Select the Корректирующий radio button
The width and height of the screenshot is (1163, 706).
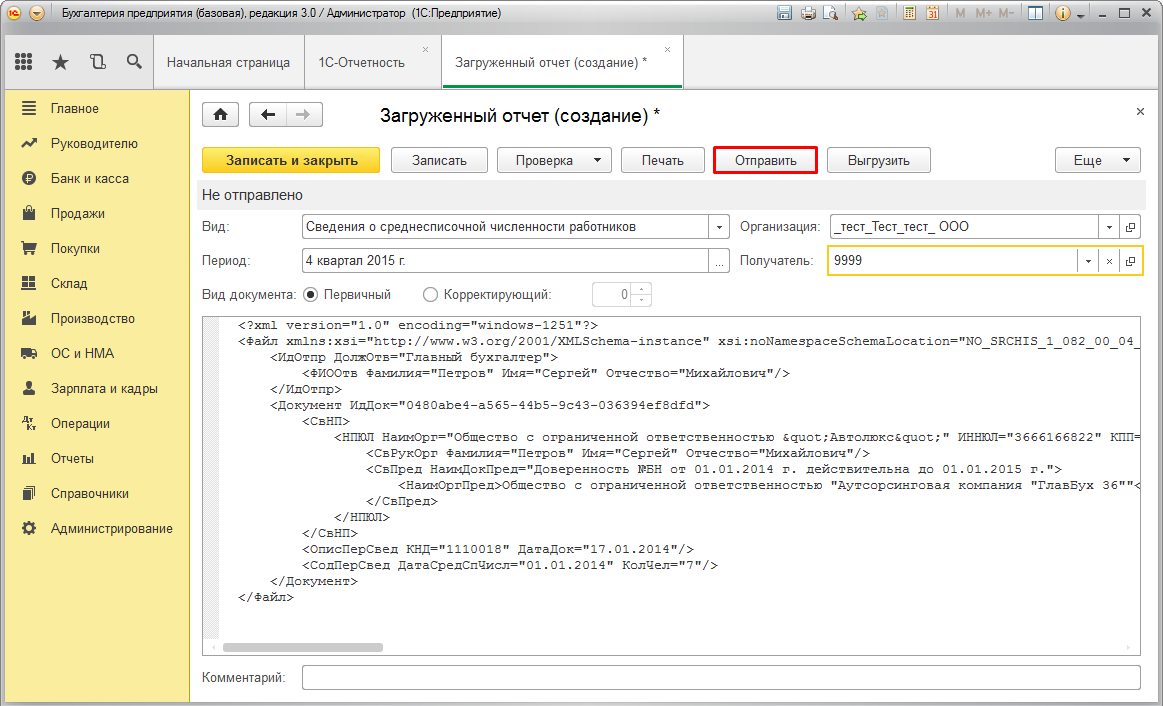pyautogui.click(x=430, y=294)
